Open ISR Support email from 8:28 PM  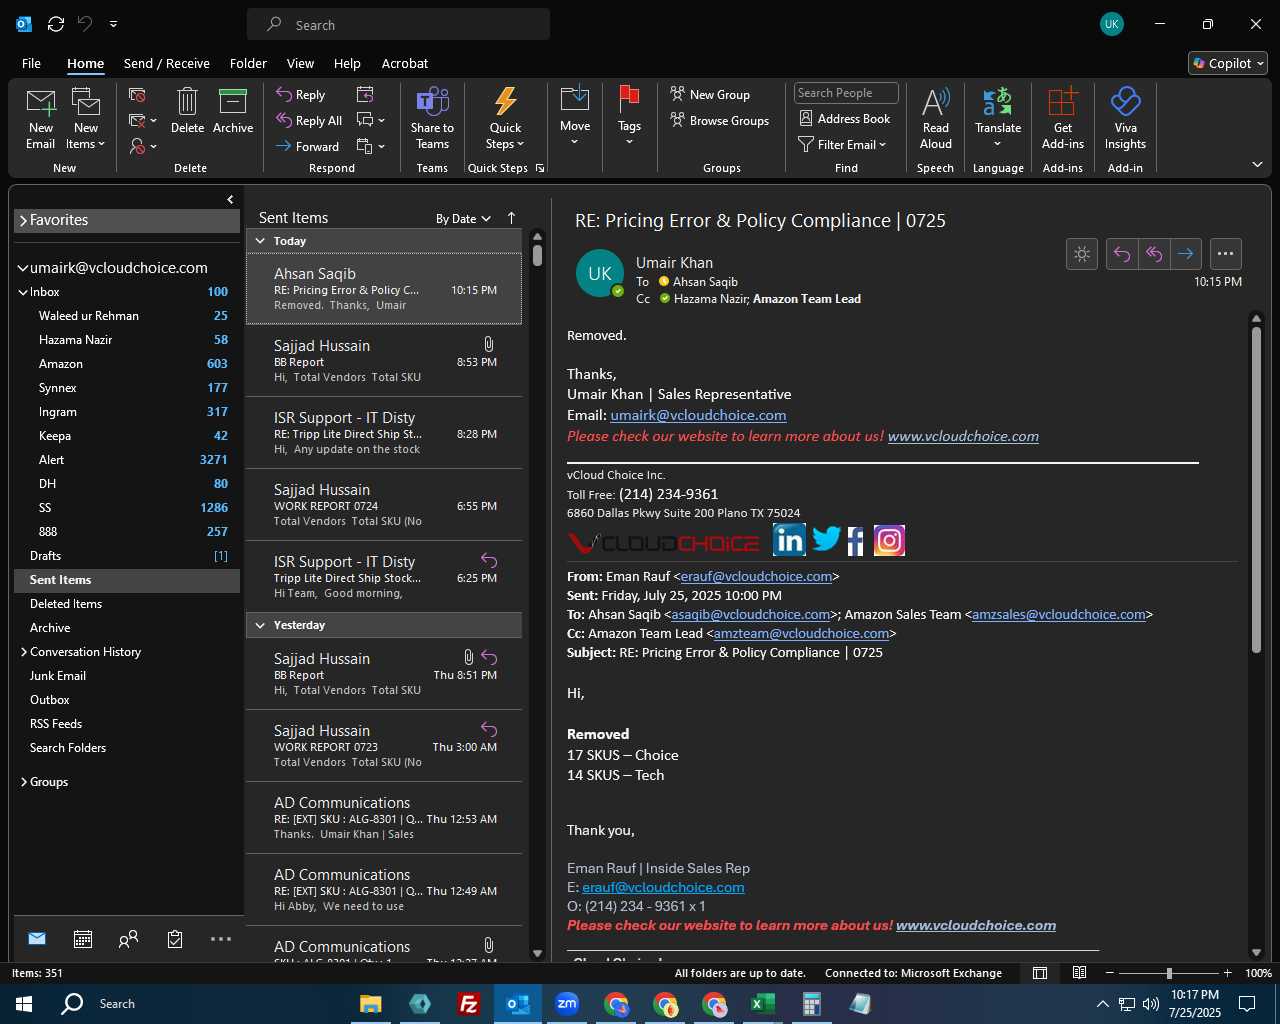pyautogui.click(x=384, y=433)
